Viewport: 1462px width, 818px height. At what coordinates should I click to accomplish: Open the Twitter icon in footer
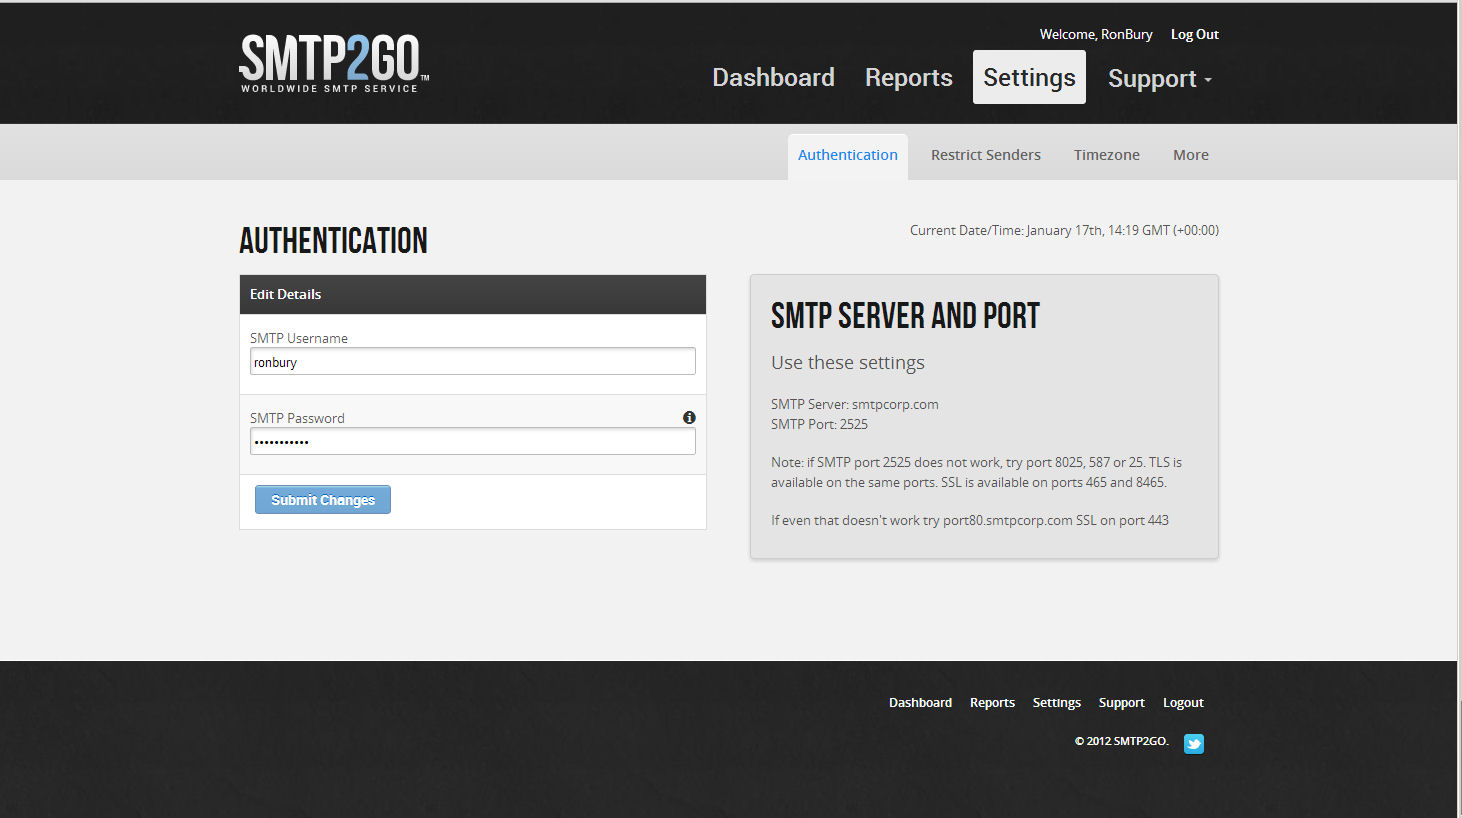click(1194, 743)
